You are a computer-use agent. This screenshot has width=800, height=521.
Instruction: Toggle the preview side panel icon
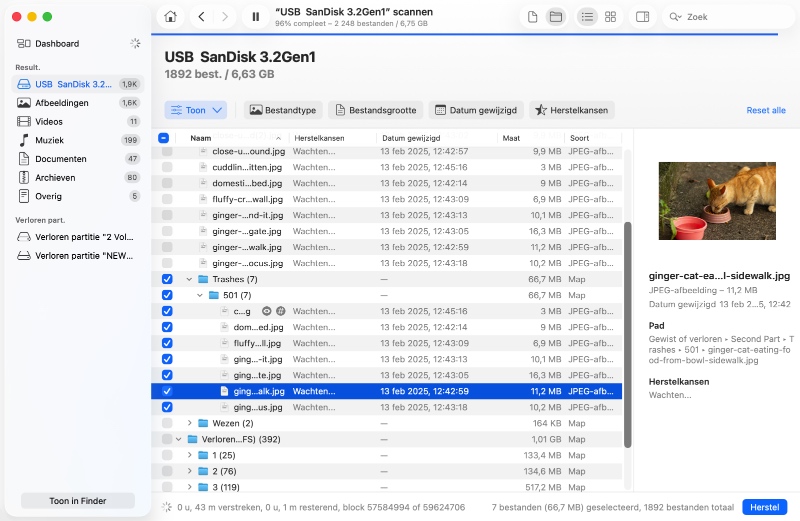[x=642, y=17]
